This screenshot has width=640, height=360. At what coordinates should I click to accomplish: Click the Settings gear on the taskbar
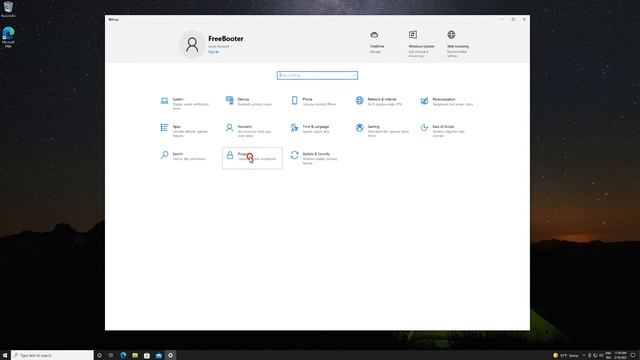coord(171,356)
